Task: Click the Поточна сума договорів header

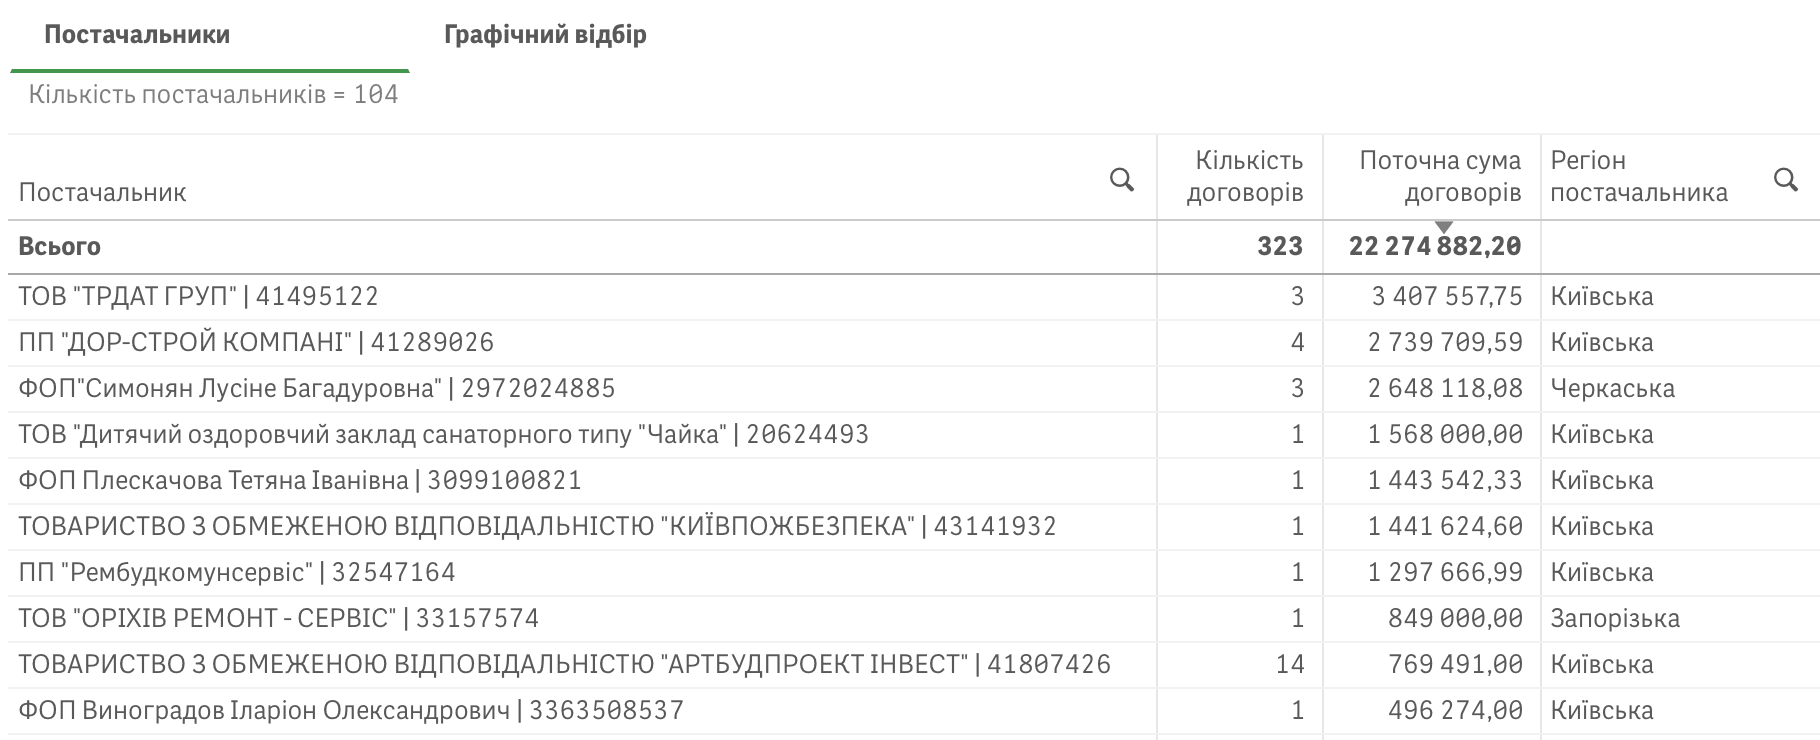Action: point(1440,176)
